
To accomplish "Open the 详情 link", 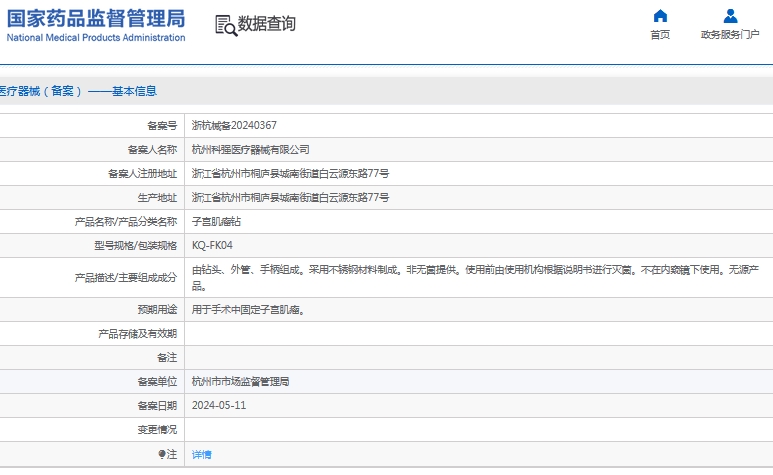I will coord(202,454).
